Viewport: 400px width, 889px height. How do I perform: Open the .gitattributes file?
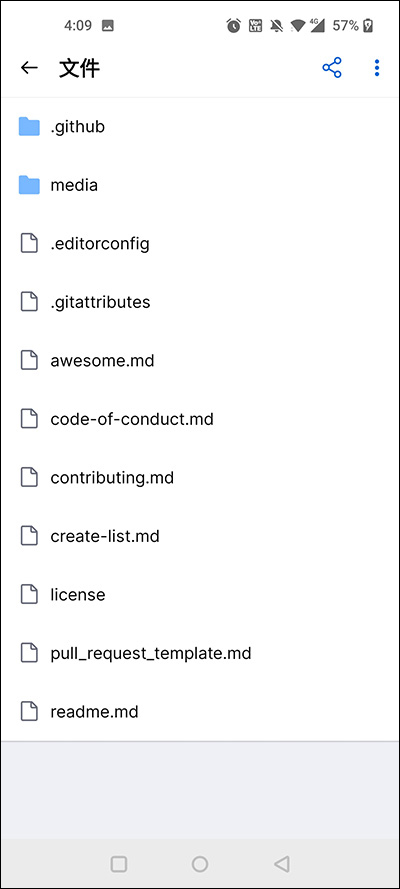click(x=200, y=302)
